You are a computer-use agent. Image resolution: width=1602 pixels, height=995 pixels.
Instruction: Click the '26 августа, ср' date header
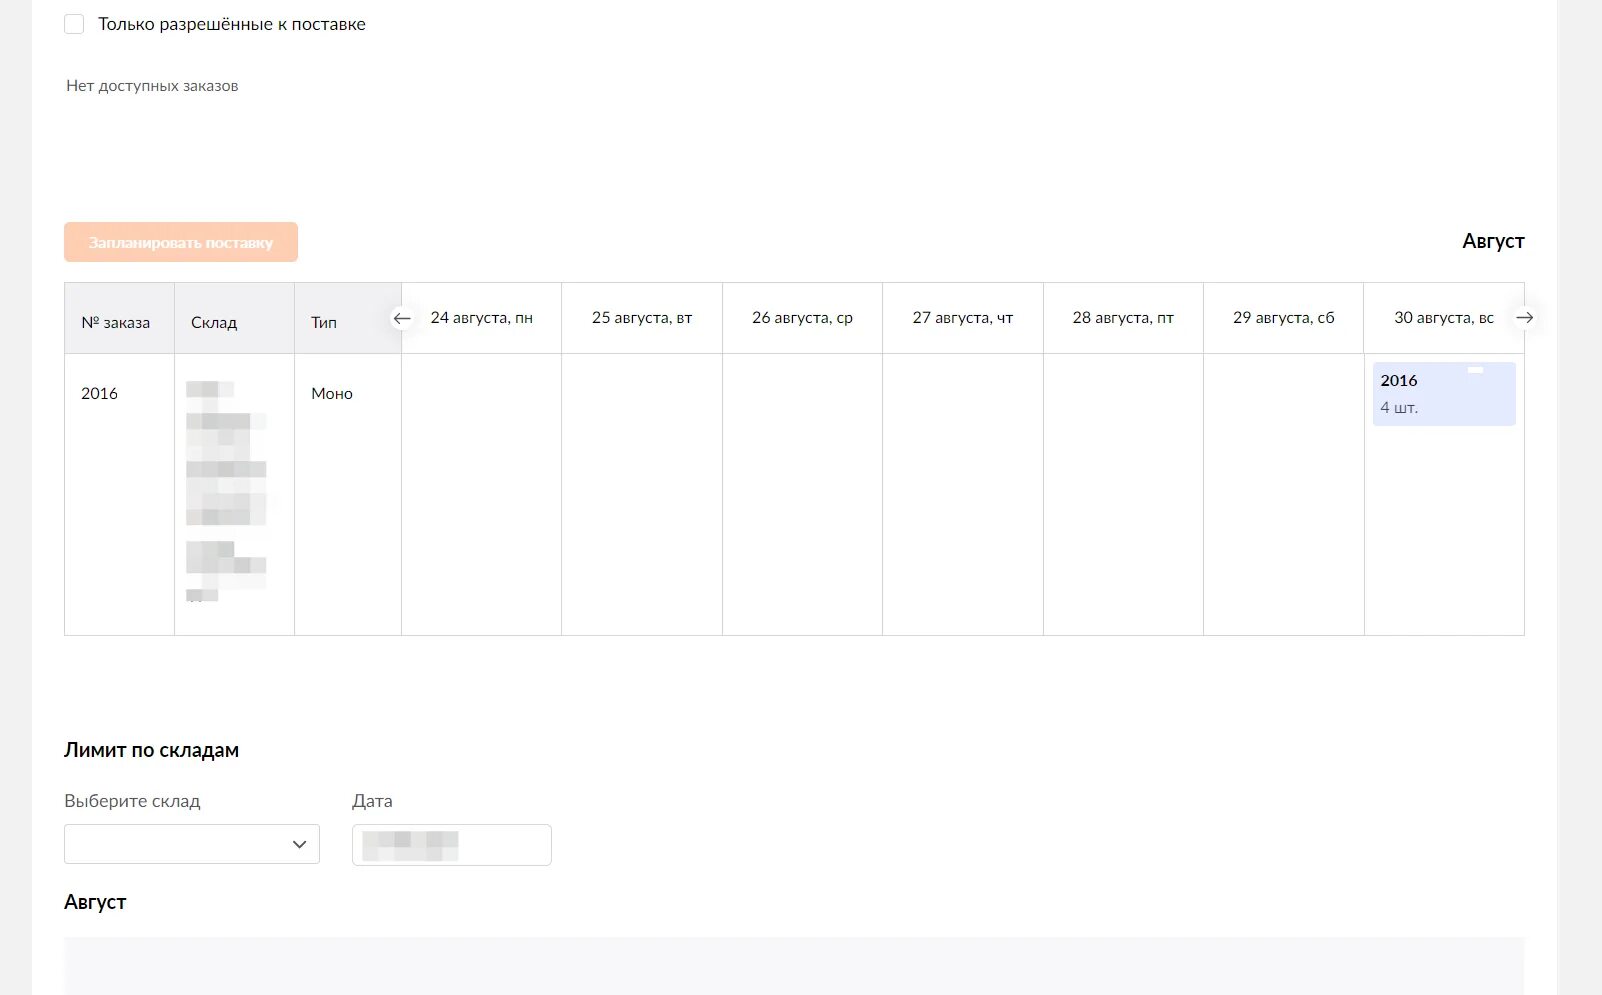[x=802, y=318]
